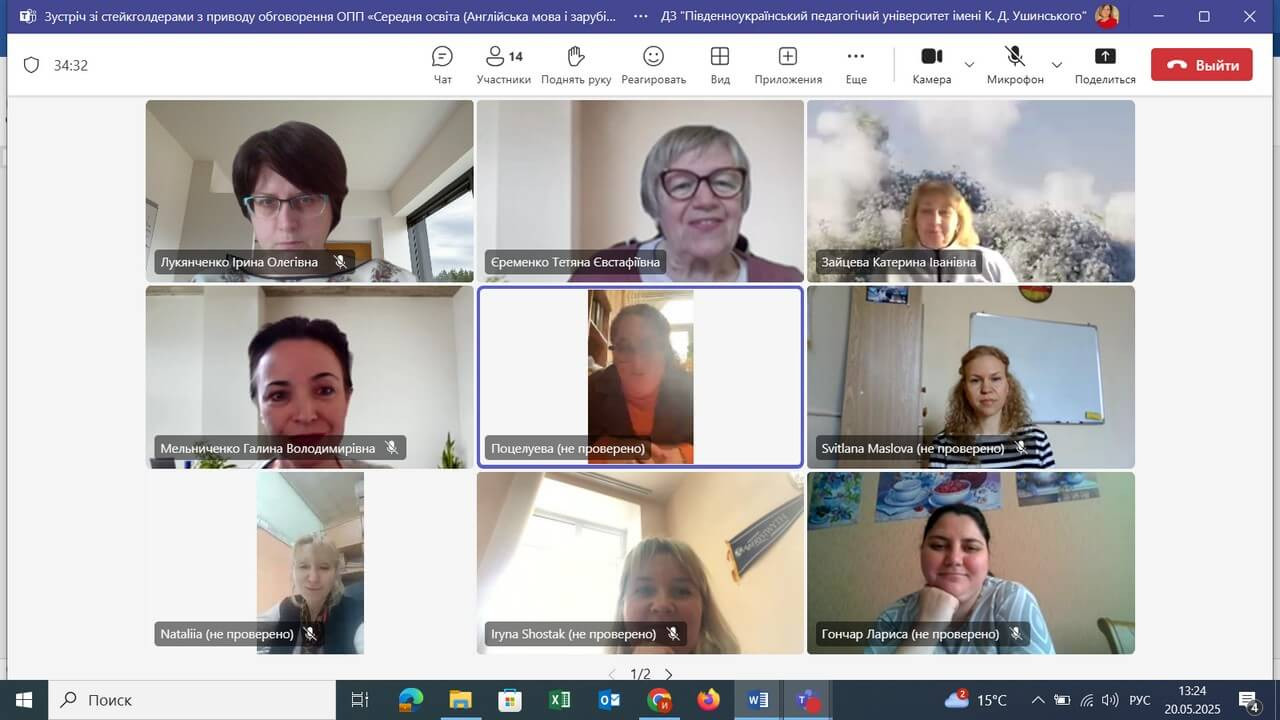Open the notification center with 4 alerts

tap(1248, 700)
